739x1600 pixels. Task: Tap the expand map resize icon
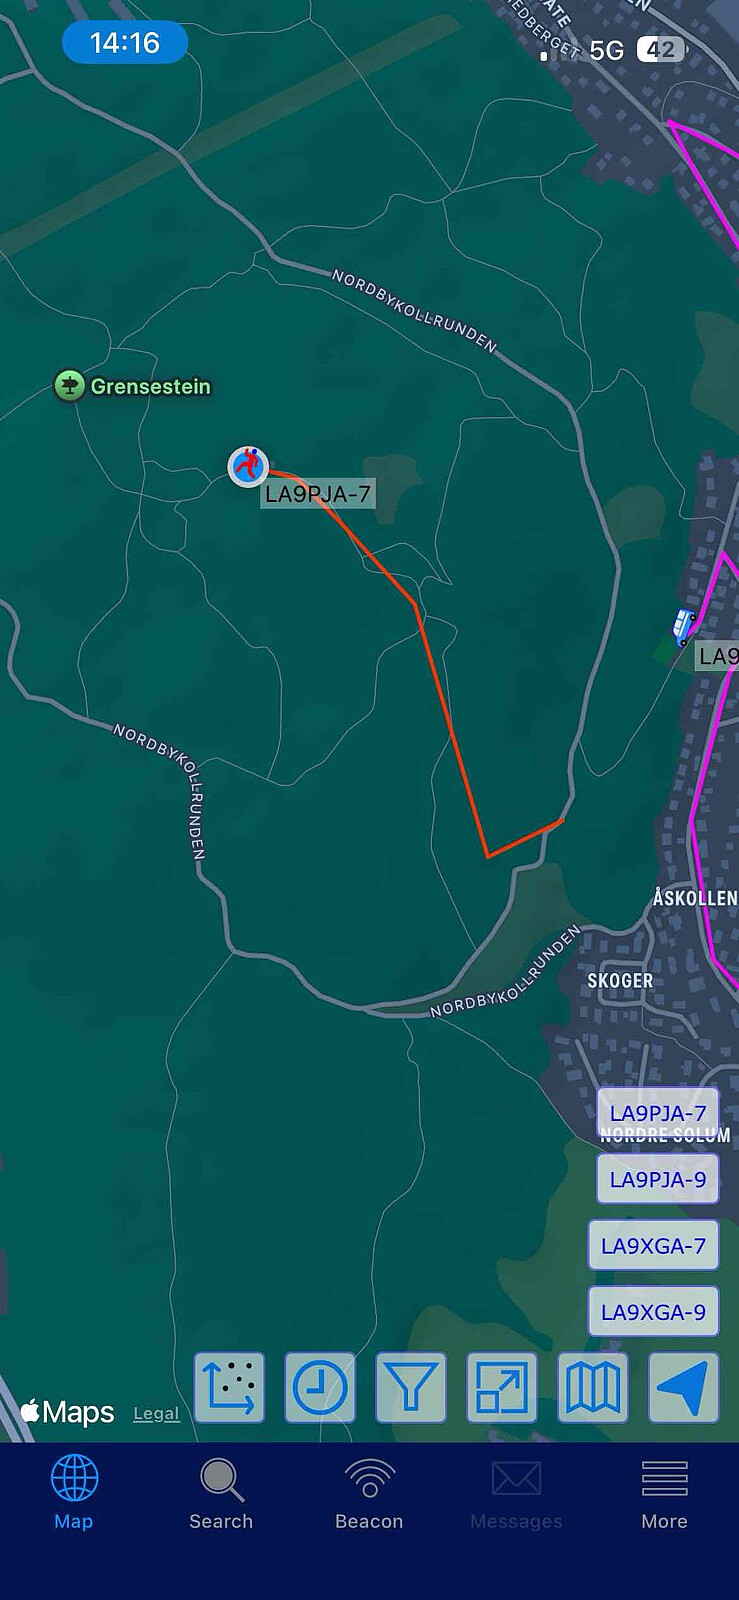pyautogui.click(x=502, y=1387)
